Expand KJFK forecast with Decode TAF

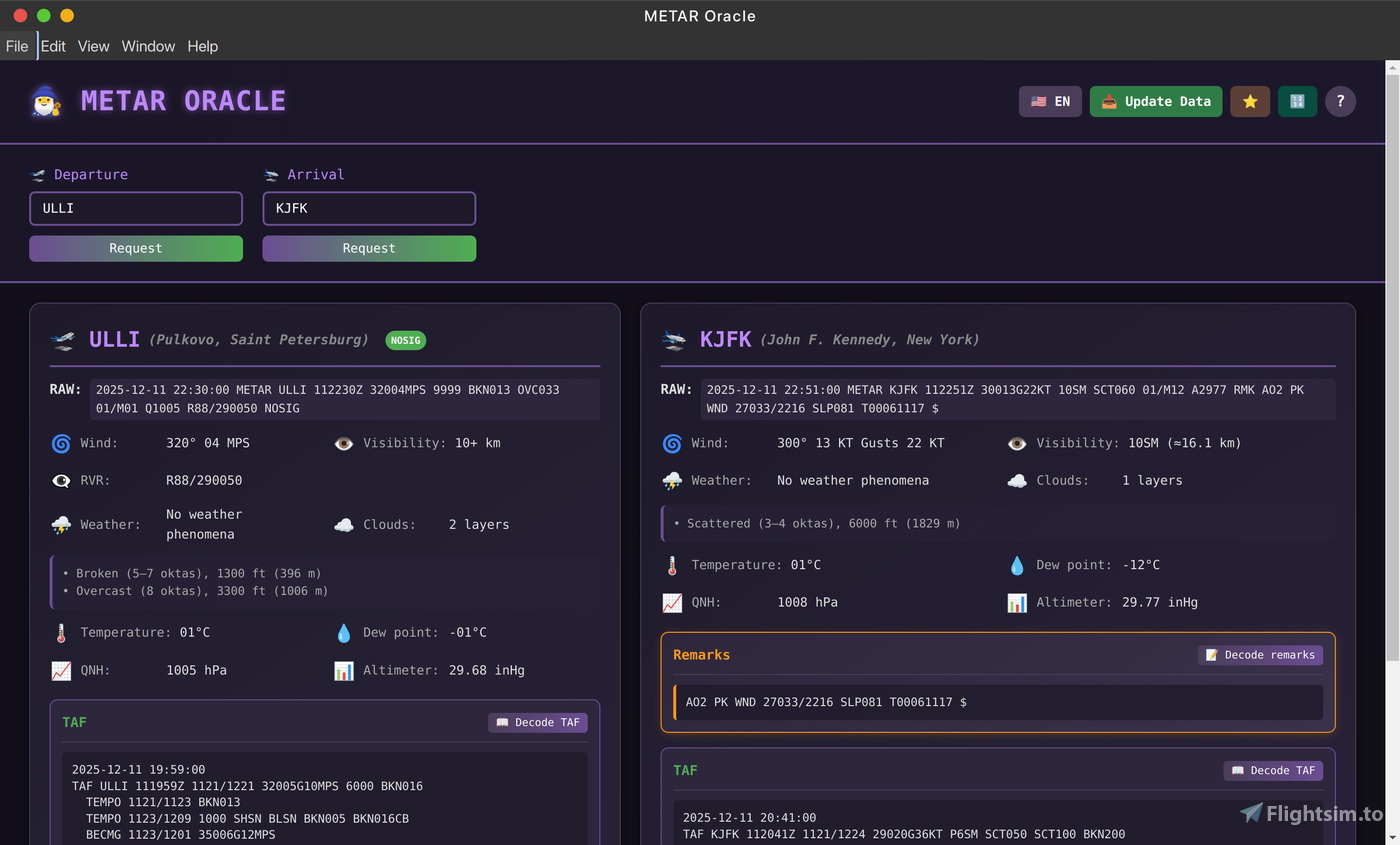(1272, 770)
